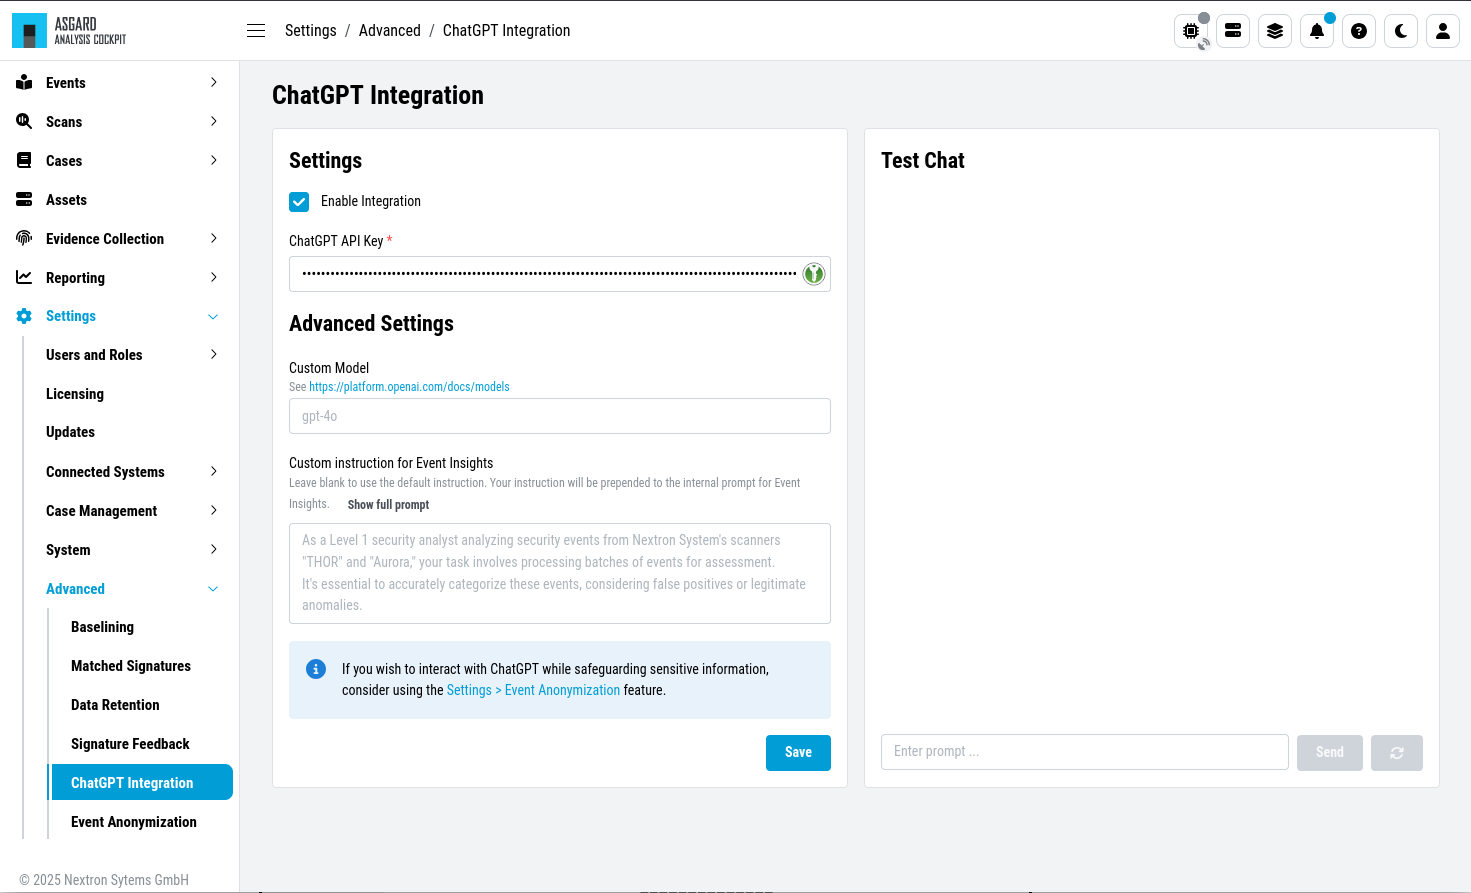The width and height of the screenshot is (1471, 893).
Task: Click Show full prompt
Action: (x=388, y=505)
